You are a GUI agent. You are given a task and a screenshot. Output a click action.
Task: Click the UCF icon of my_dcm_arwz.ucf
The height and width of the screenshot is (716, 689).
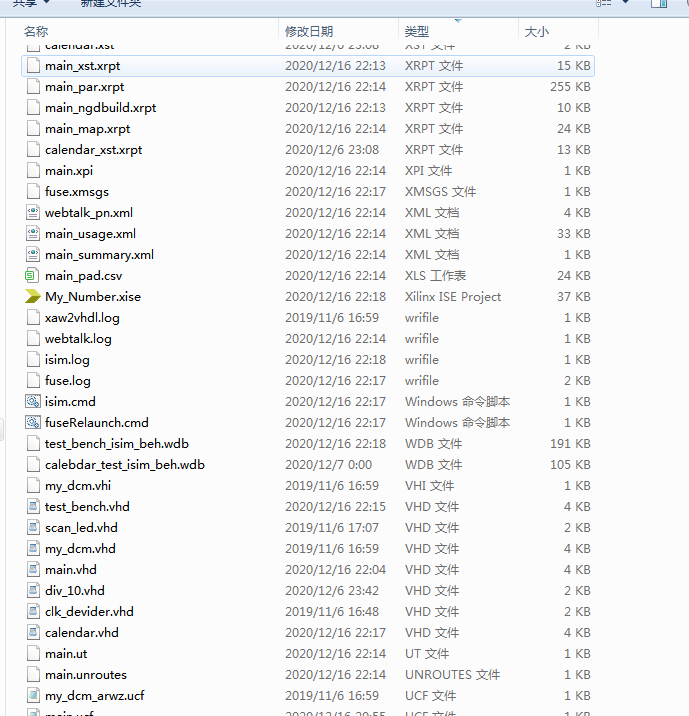[33, 696]
